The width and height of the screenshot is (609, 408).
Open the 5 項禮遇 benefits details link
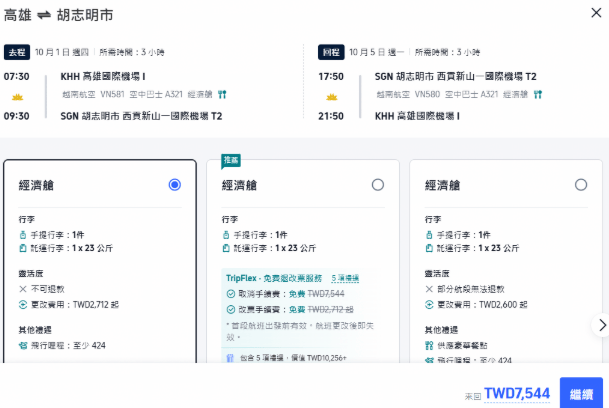(345, 278)
